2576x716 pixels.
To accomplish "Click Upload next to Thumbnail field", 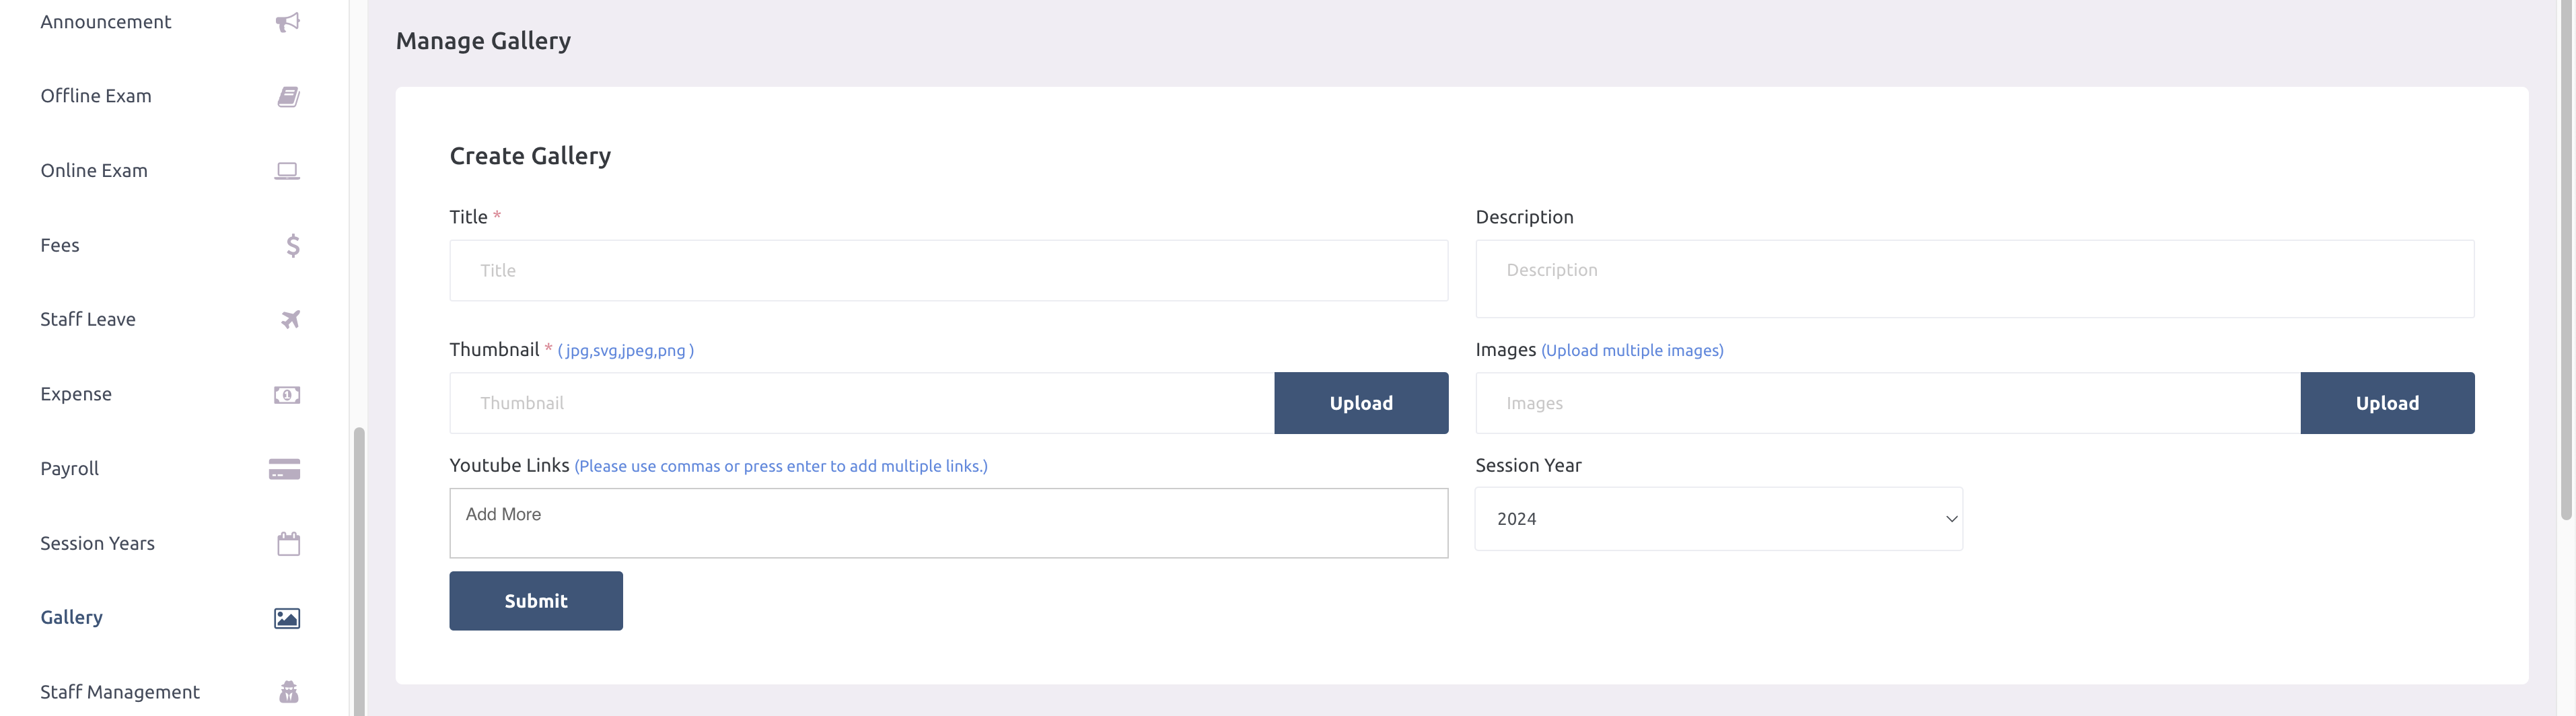I will [1361, 403].
